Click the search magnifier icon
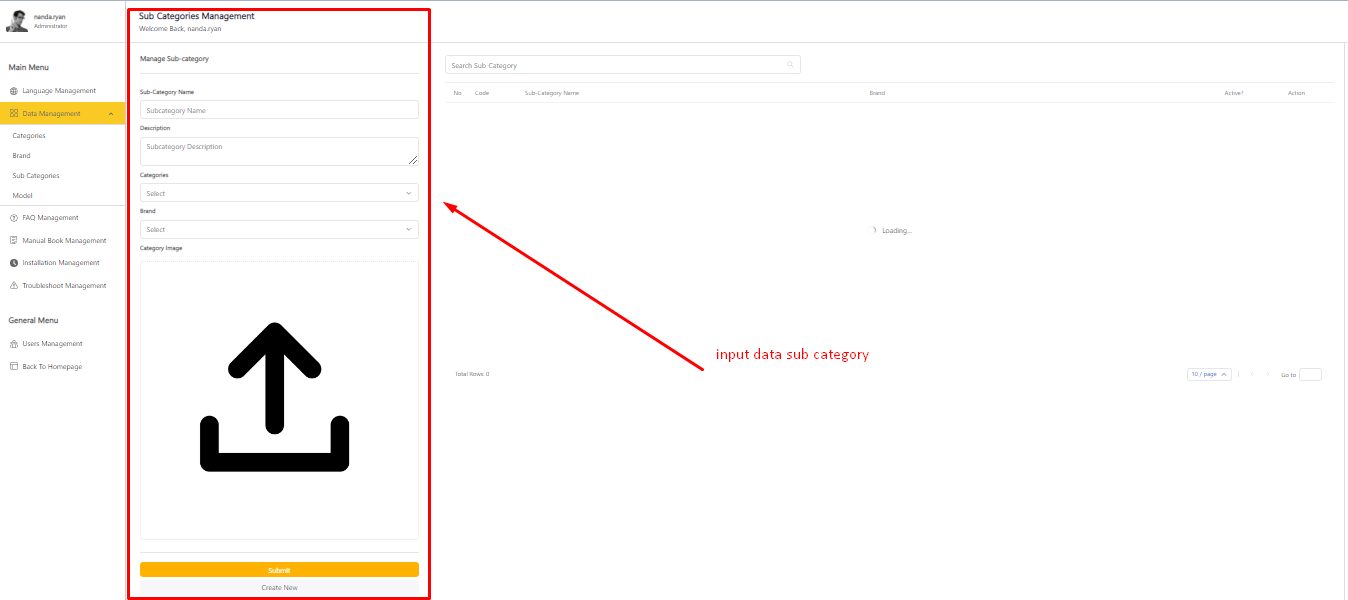Screen dimensions: 1348x600 point(790,65)
